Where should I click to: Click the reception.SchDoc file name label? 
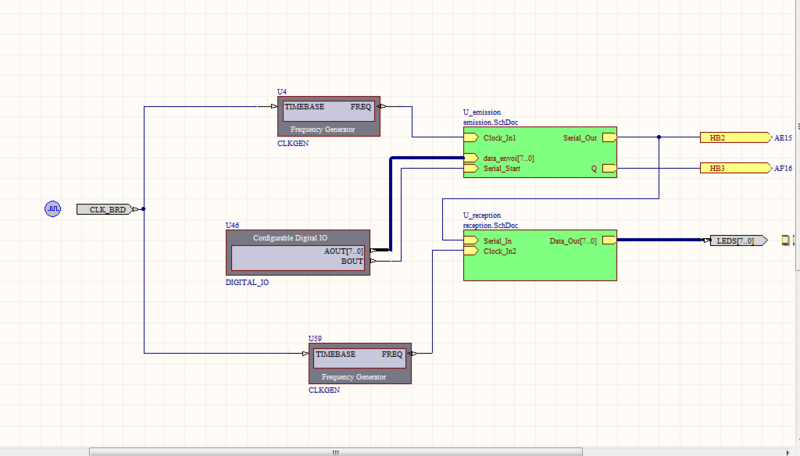(490, 226)
